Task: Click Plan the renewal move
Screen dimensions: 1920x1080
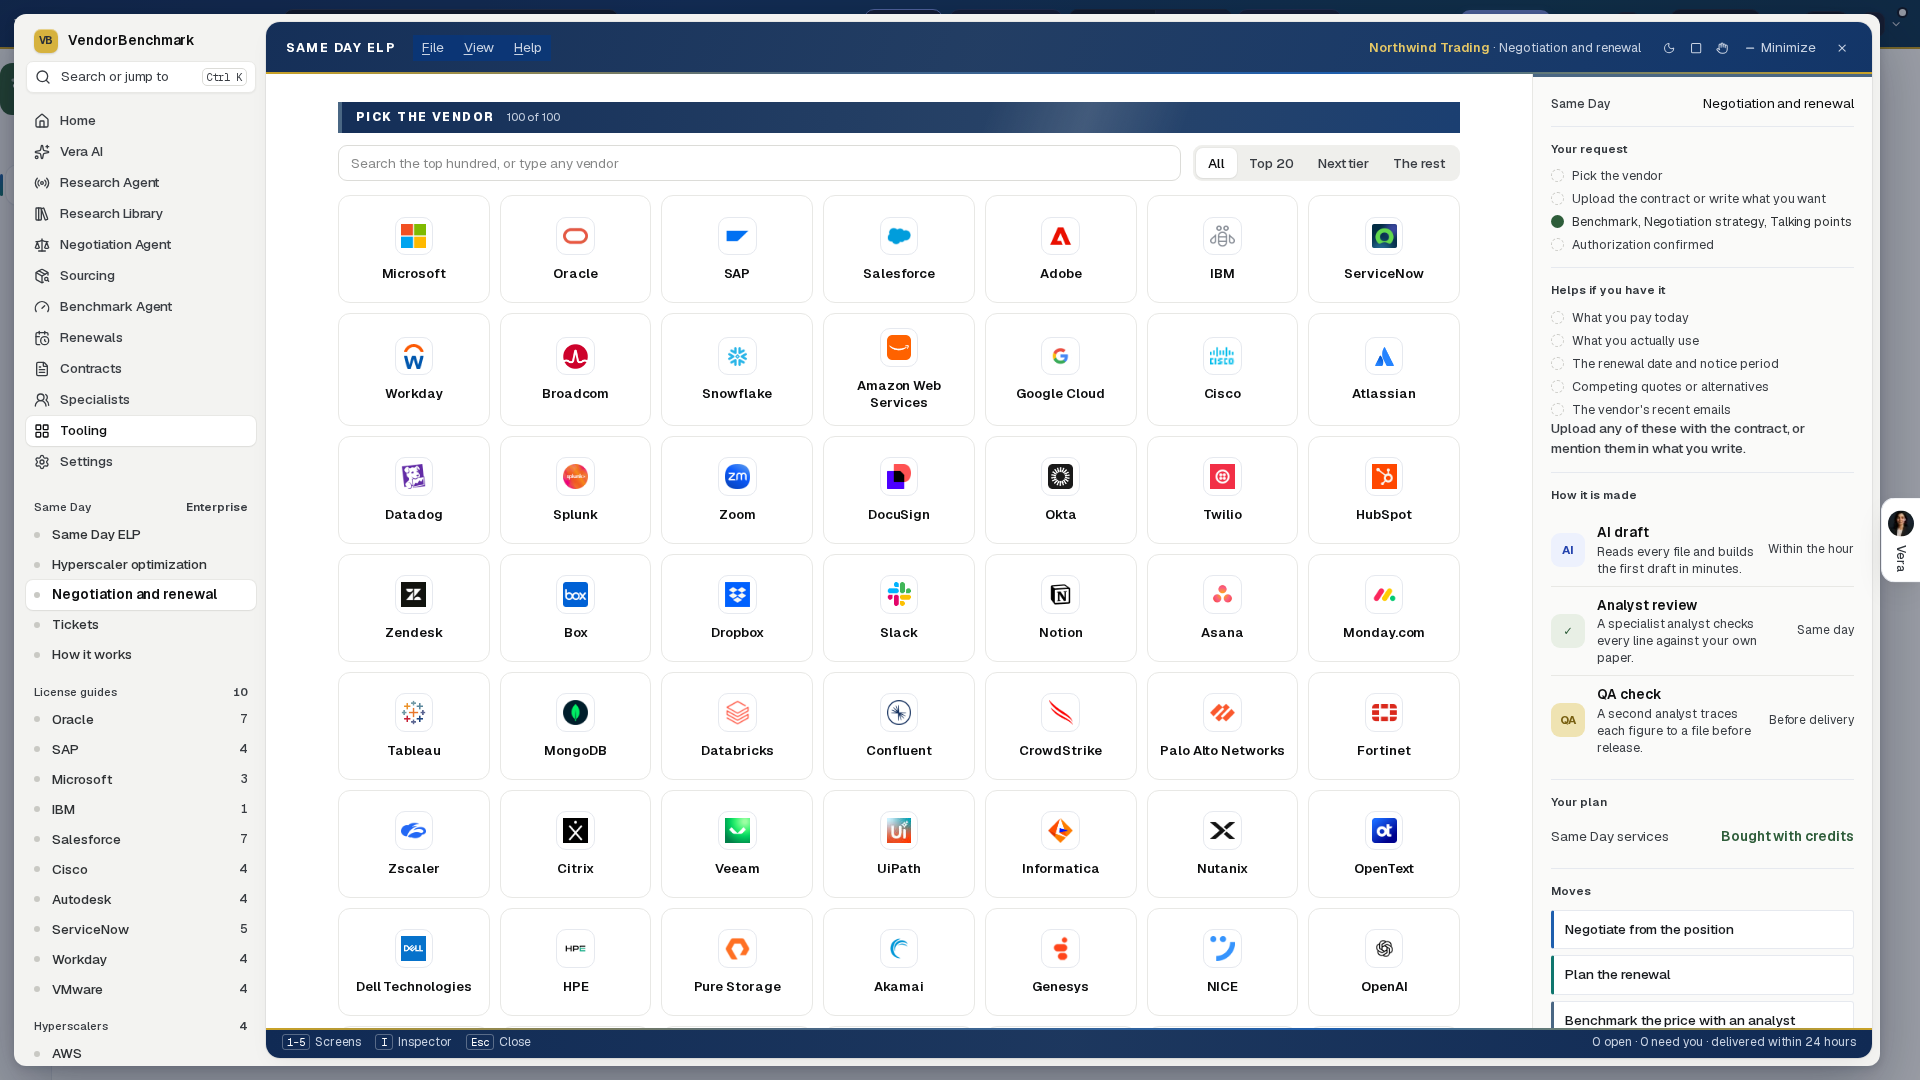Action: (1702, 975)
